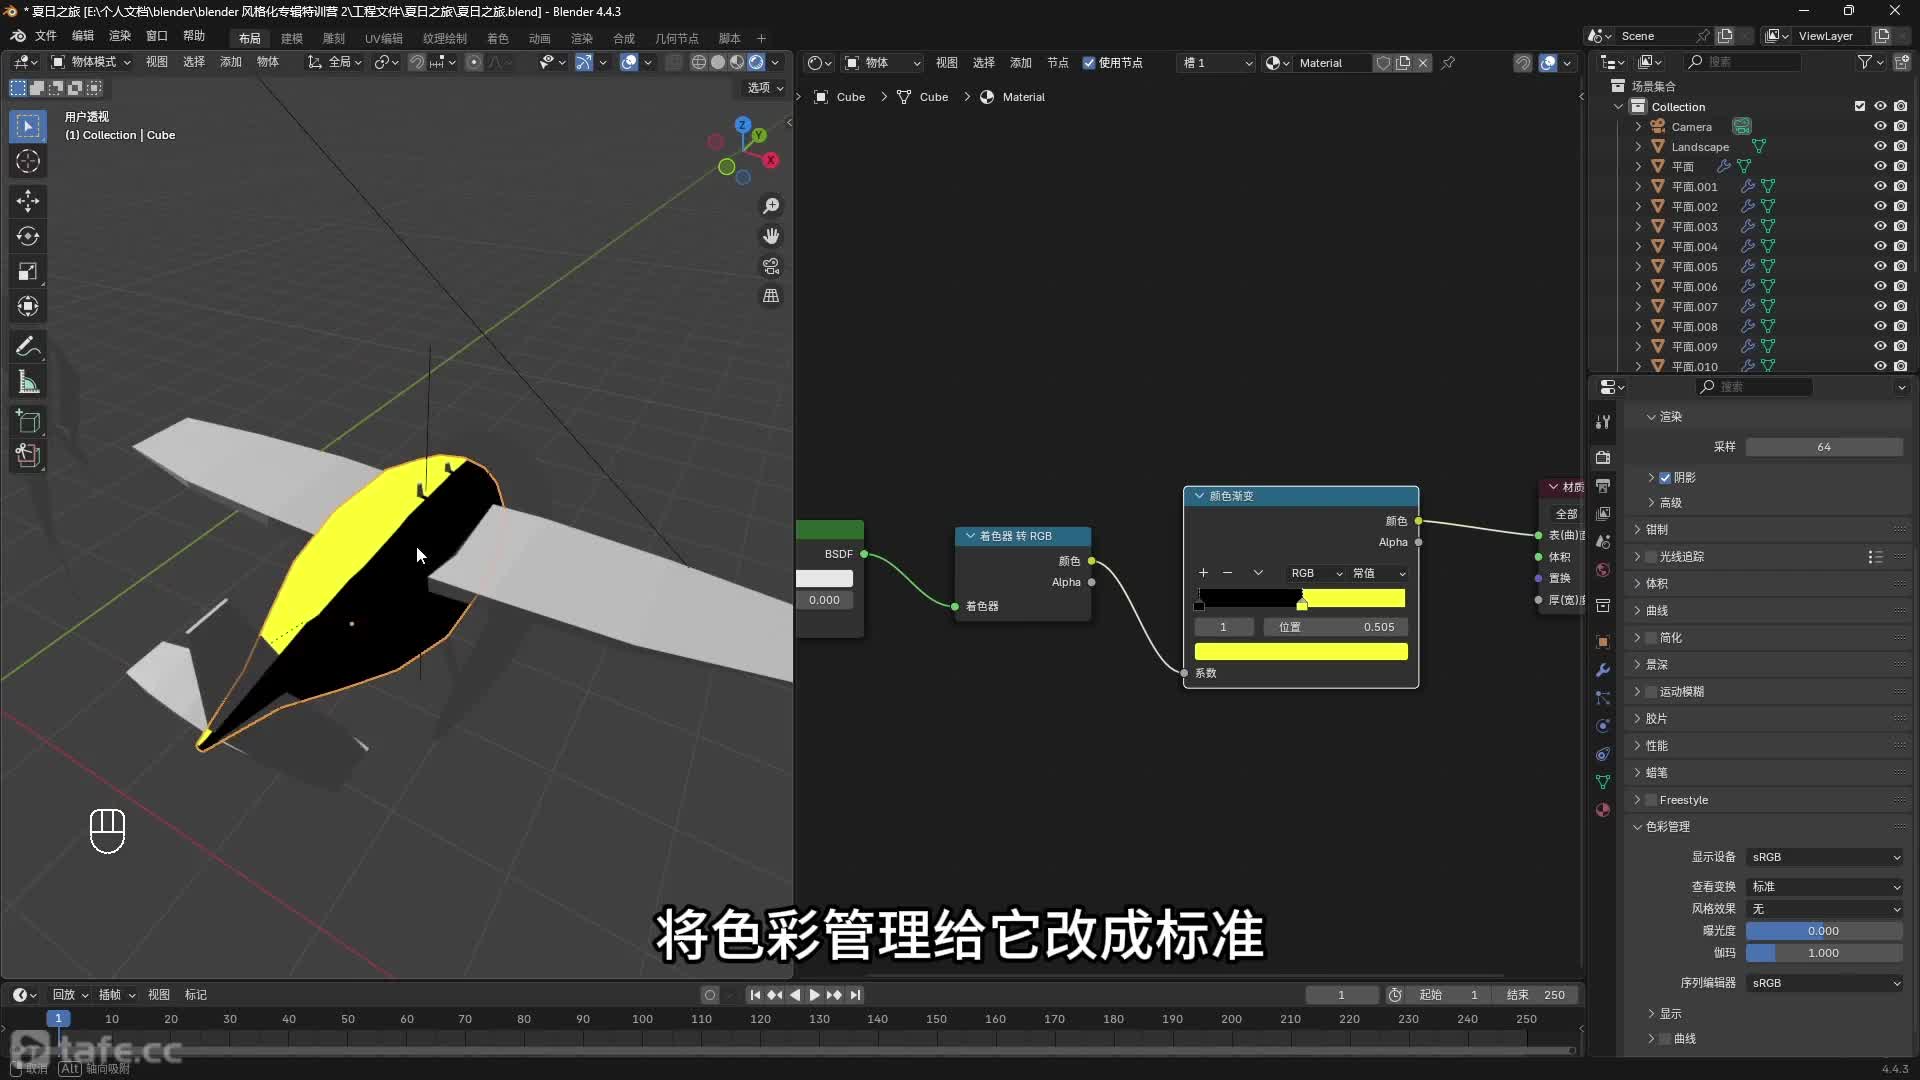
Task: Play the timeline animation
Action: click(814, 995)
